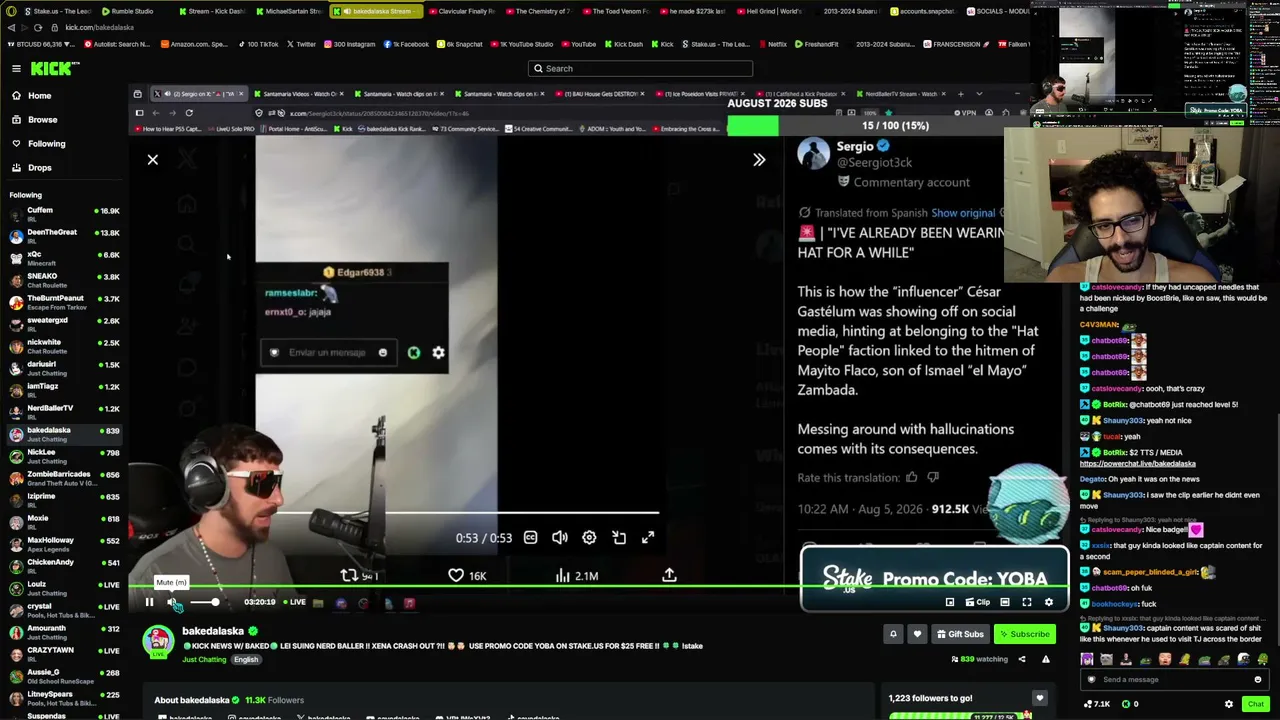The image size is (1280, 720).
Task: Rate translation thumbs down
Action: click(x=933, y=478)
